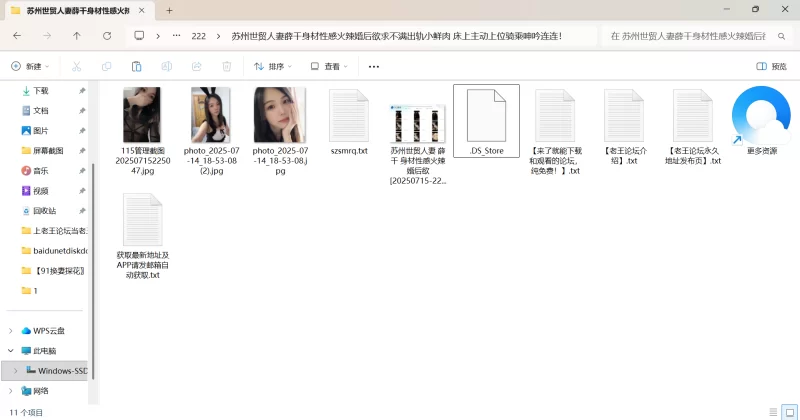Viewport: 800px width, 420px height.
Task: Open a new tab with plus button
Action: [169, 10]
